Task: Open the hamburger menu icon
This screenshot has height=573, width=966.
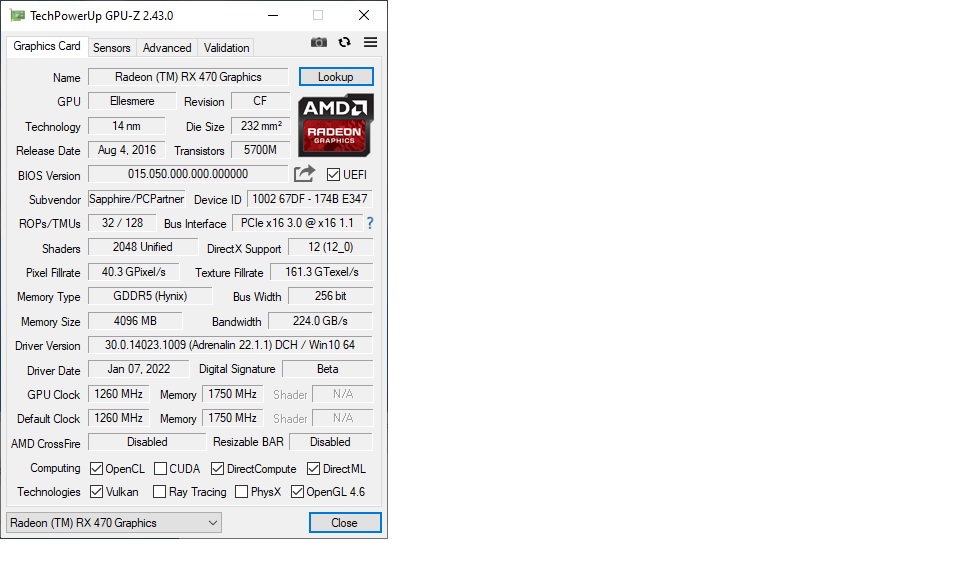Action: [x=370, y=42]
